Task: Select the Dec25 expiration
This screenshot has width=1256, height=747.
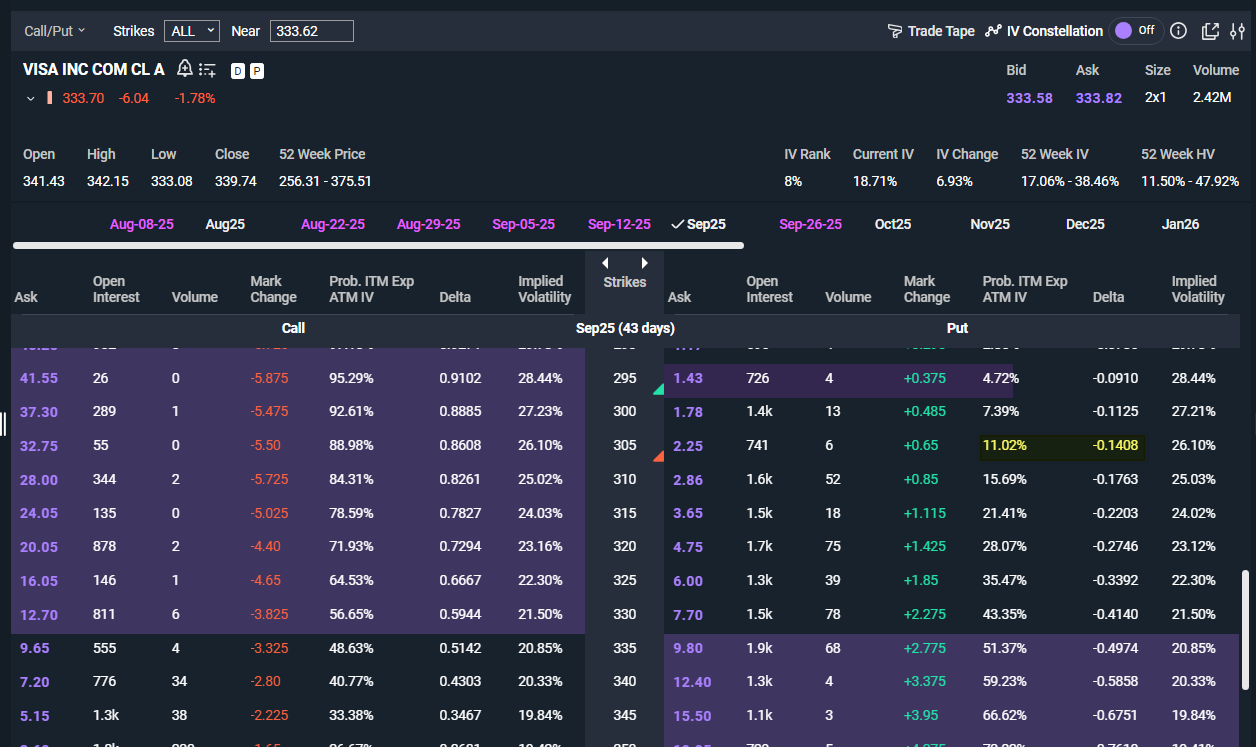Action: (1085, 224)
